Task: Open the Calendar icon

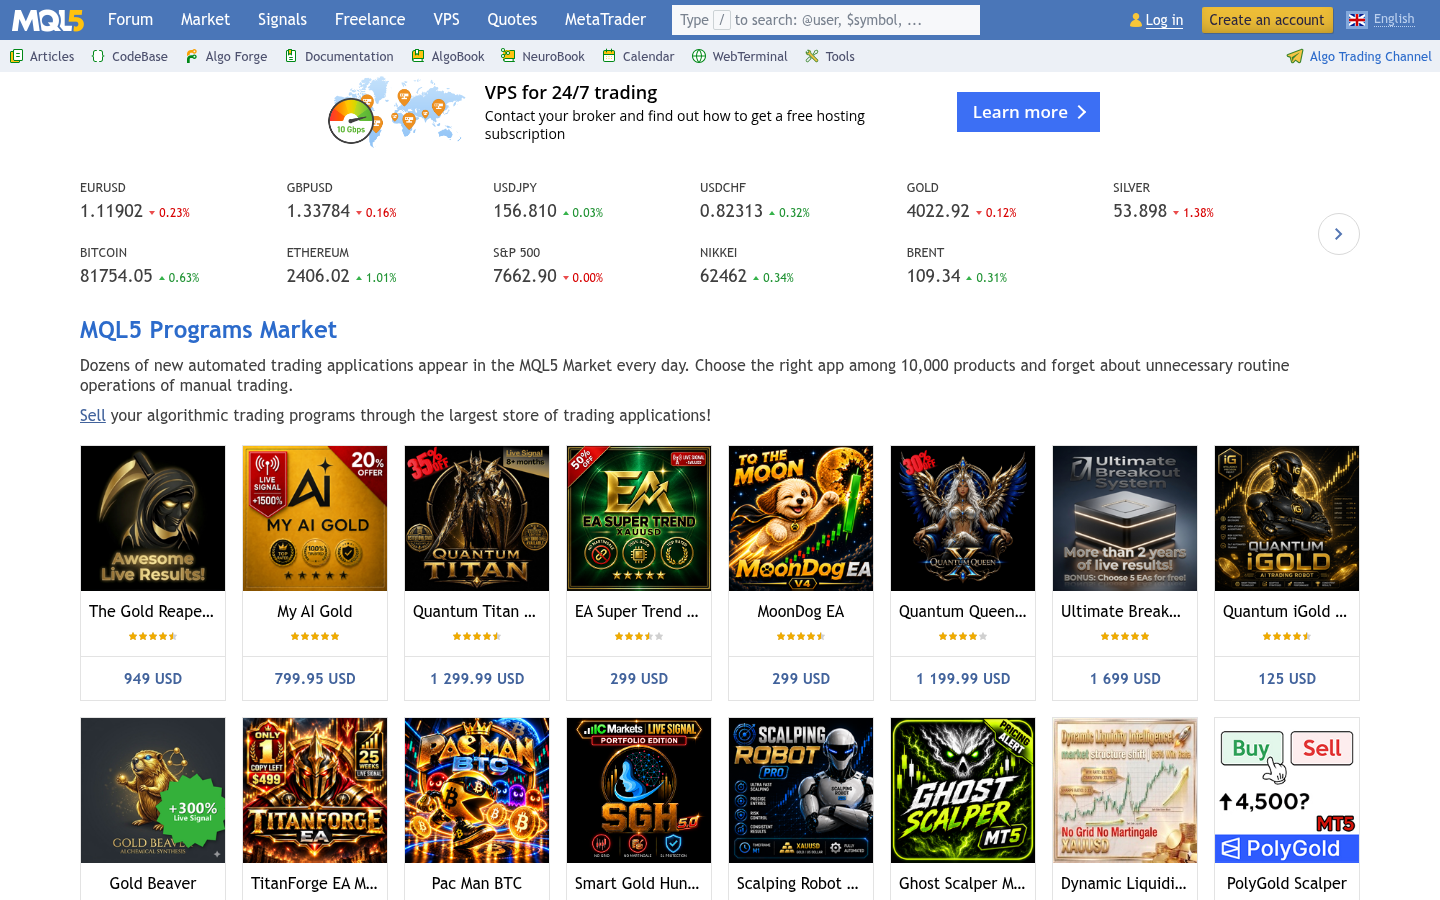Action: click(609, 56)
